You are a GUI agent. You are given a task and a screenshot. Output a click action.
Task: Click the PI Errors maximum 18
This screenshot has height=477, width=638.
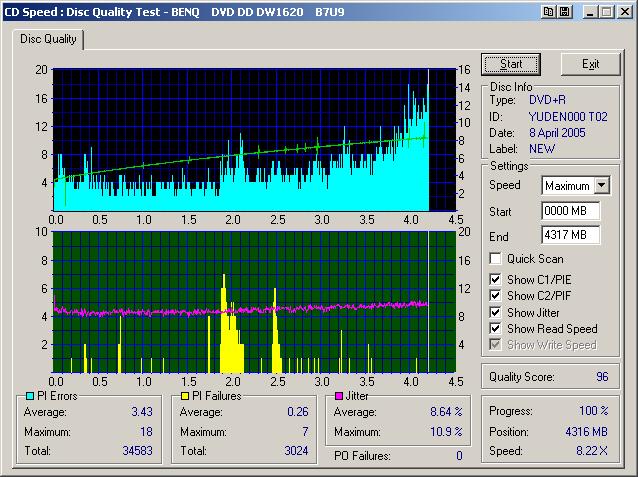[x=146, y=431]
